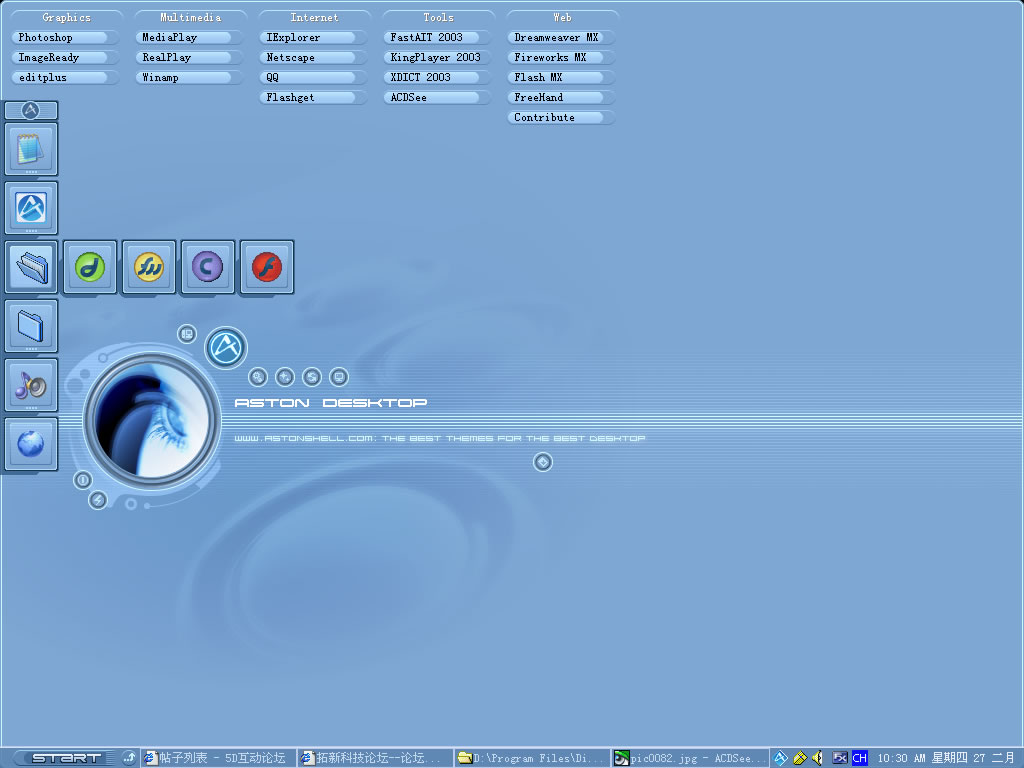Start MediaPlay from the Multimedia list
Viewport: 1024px width, 768px height.
click(x=189, y=38)
